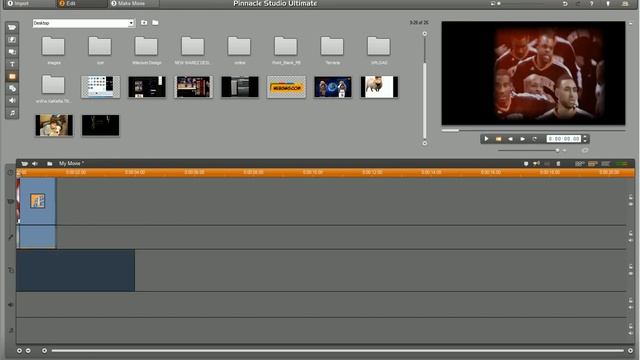This screenshot has height=360, width=640.
Task: Click the orange button next to Play
Action: click(x=498, y=139)
